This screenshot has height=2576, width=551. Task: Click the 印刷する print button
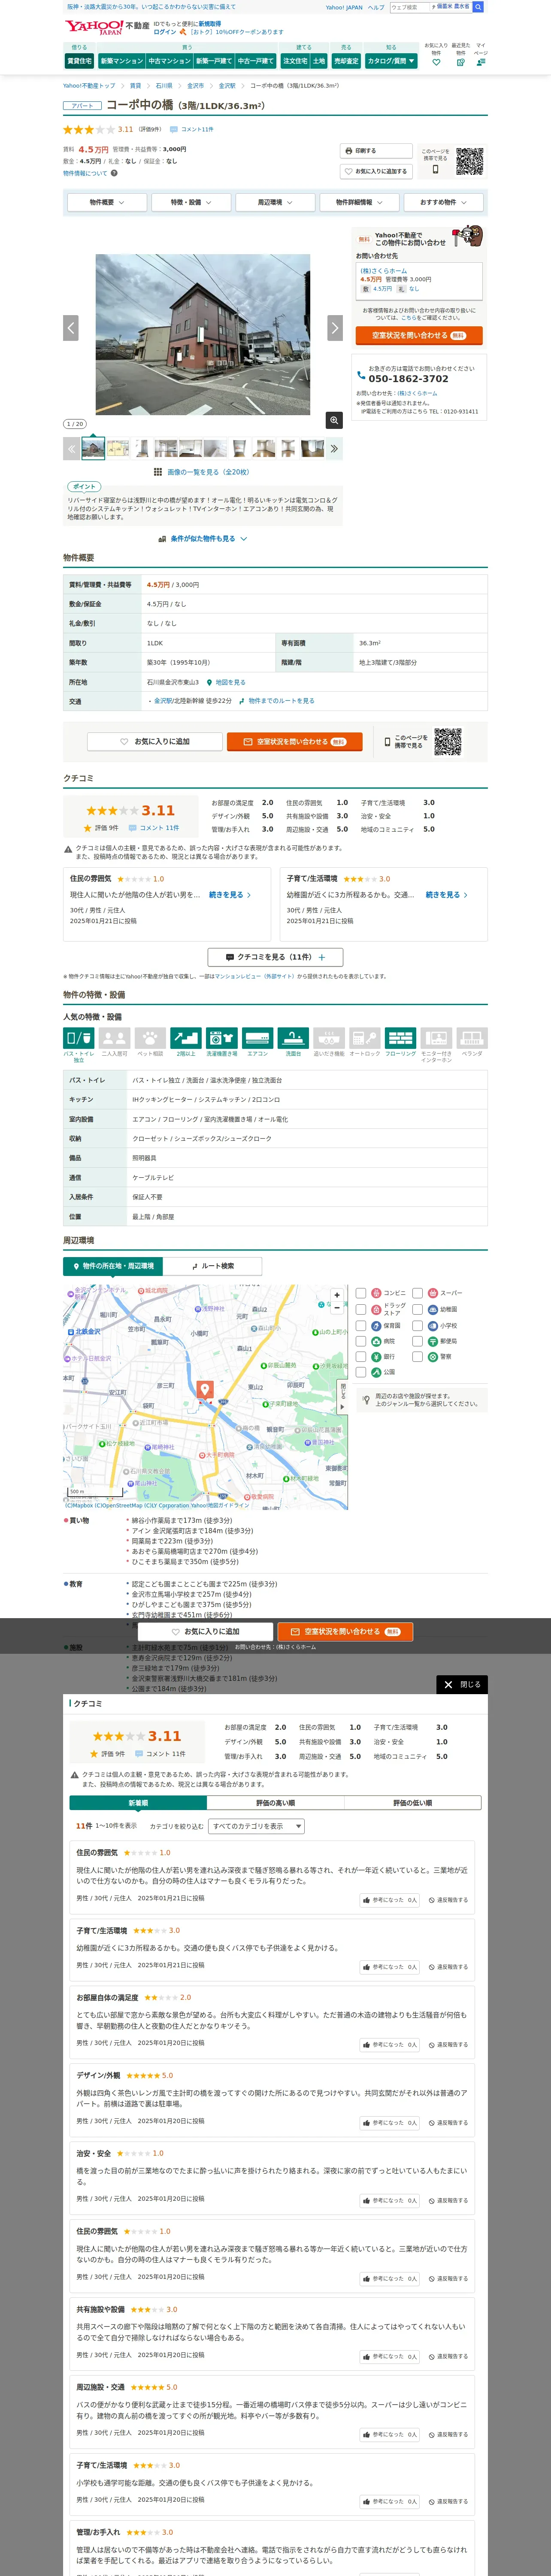376,151
